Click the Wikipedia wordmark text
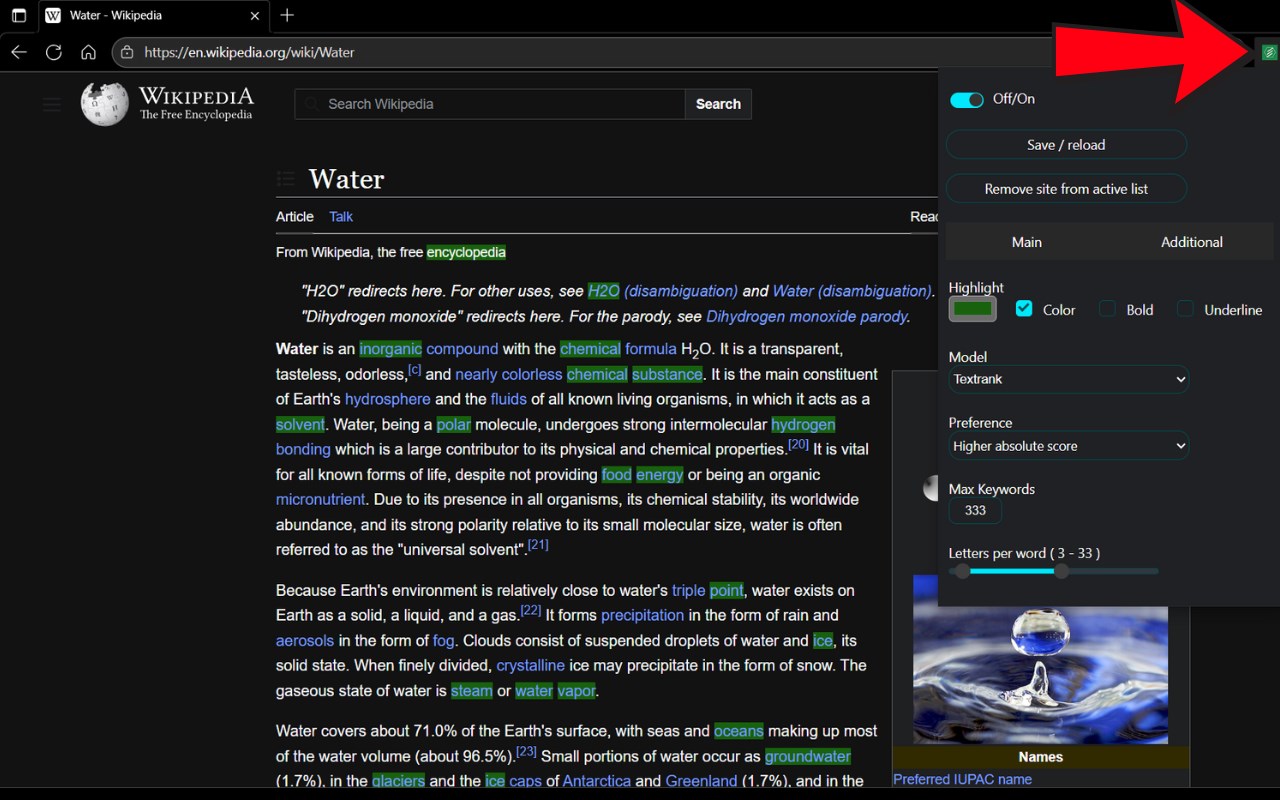This screenshot has width=1280, height=800. point(196,96)
